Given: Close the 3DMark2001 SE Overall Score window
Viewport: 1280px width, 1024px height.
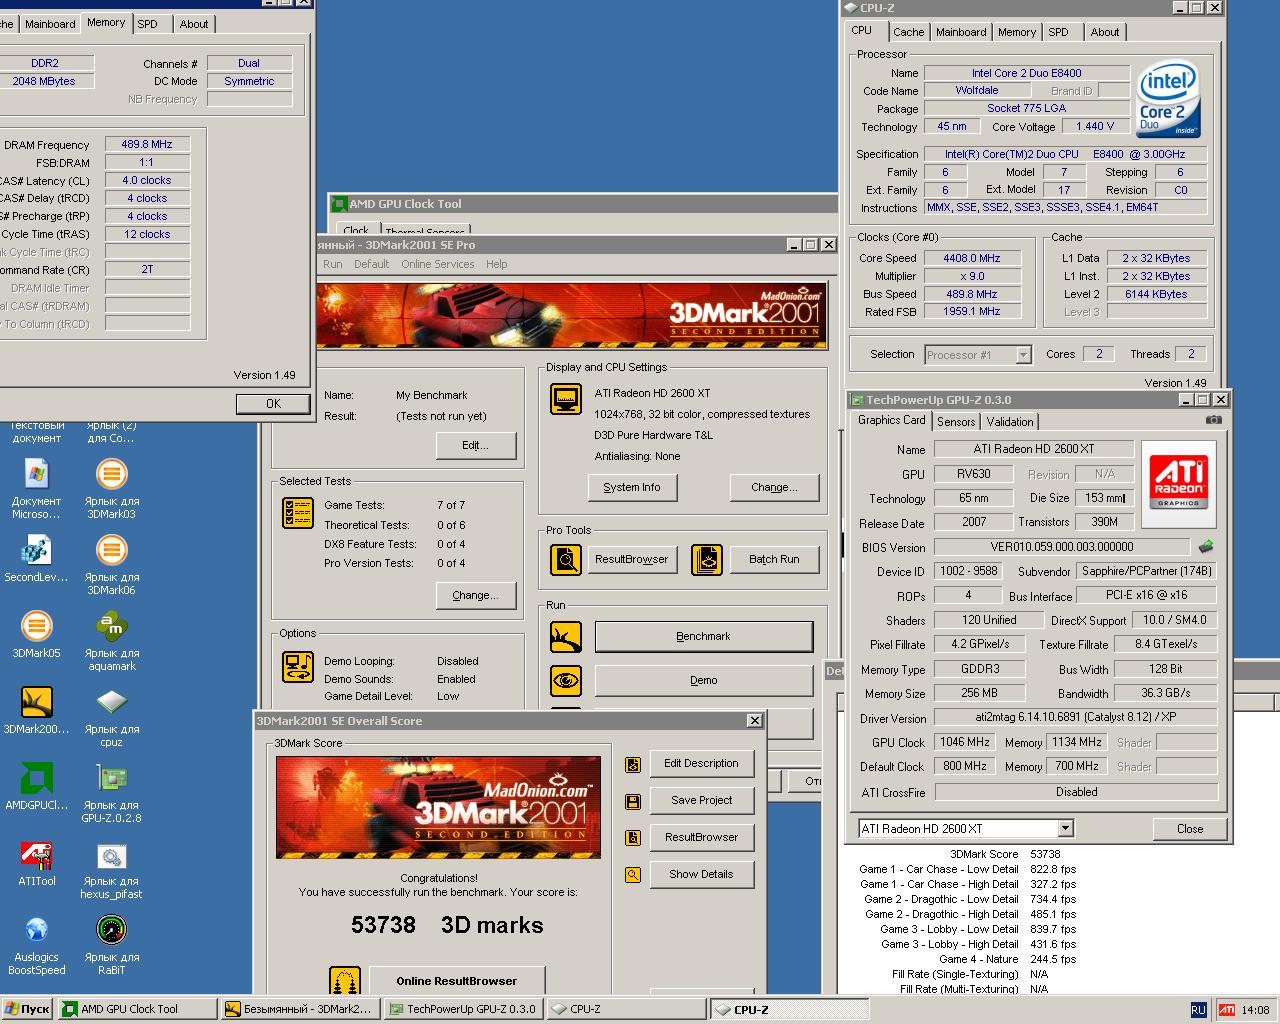Looking at the screenshot, I should (755, 721).
